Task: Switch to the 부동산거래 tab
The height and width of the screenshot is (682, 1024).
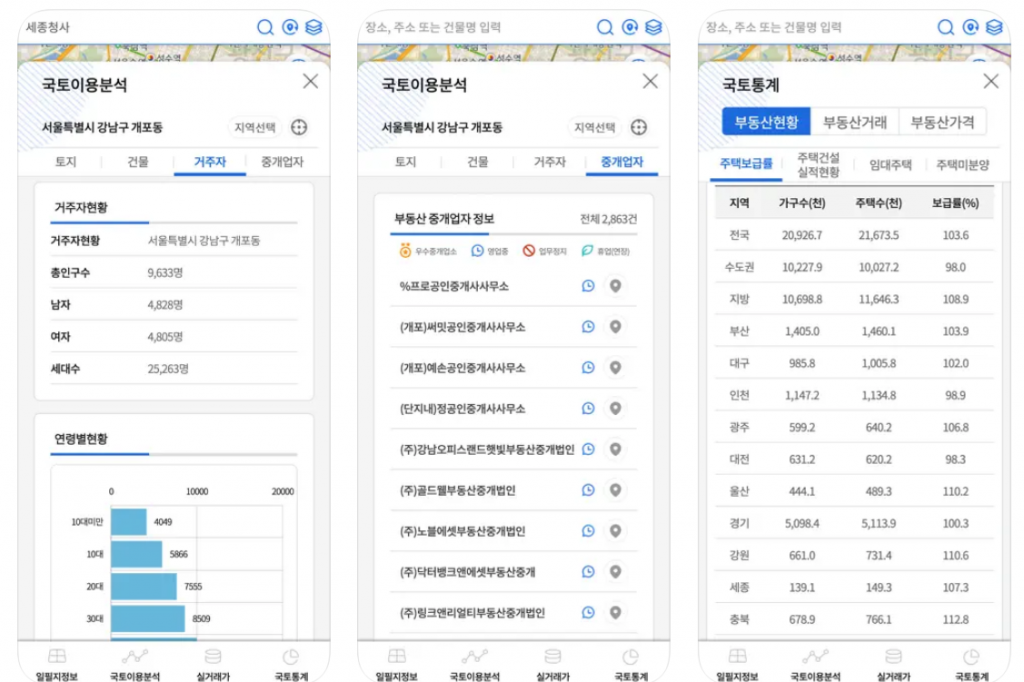Action: coord(854,122)
